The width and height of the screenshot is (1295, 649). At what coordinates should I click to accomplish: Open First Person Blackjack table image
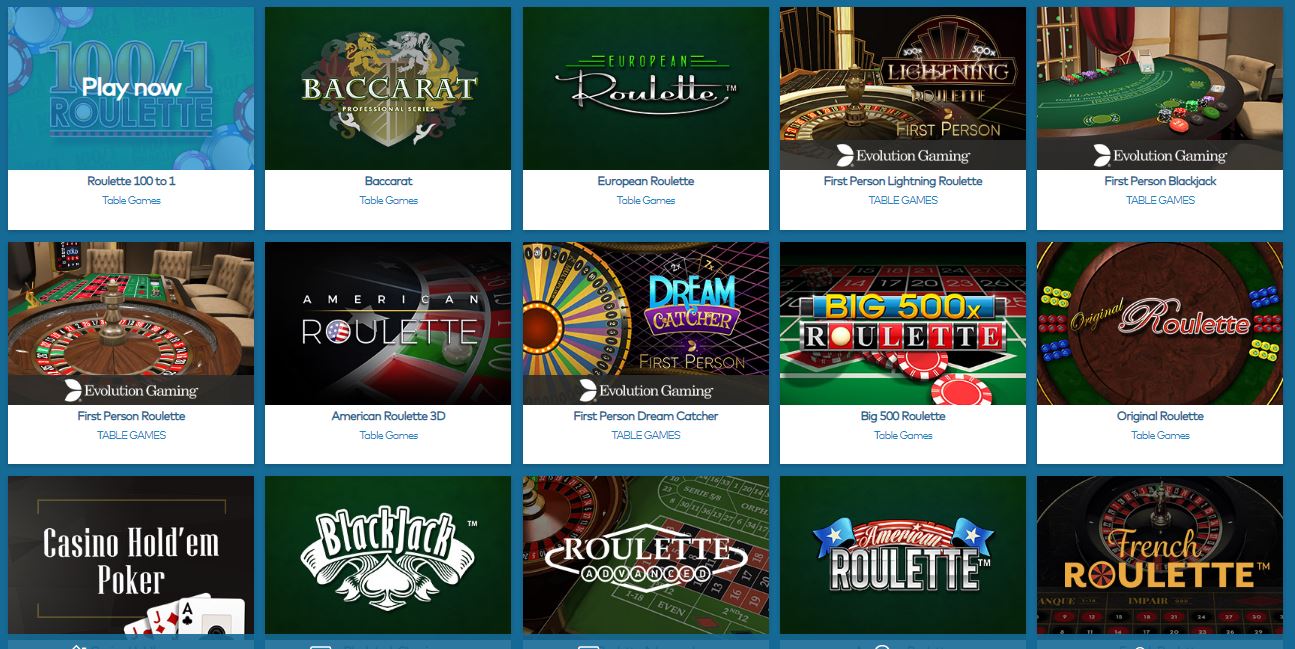tap(1160, 88)
